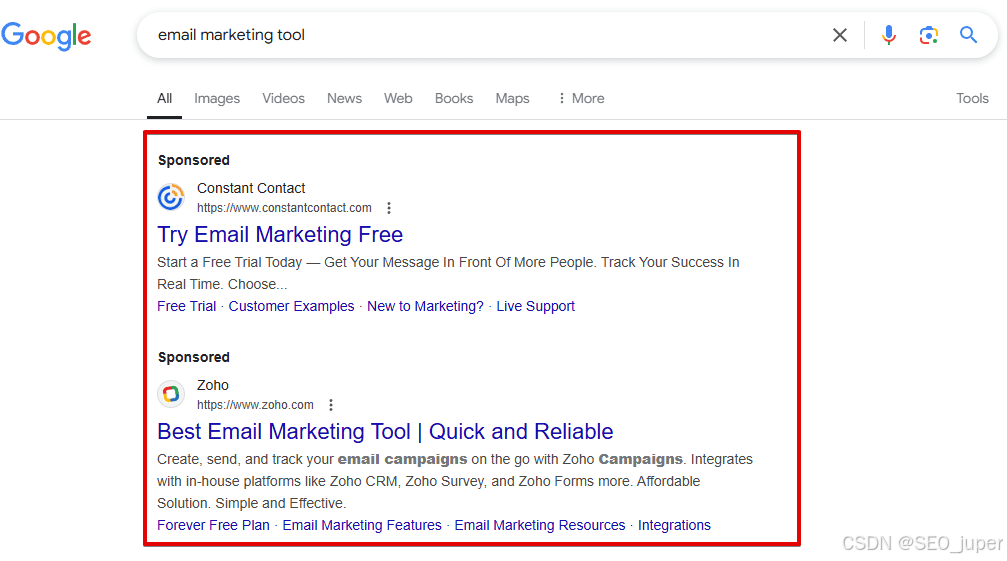
Task: Click the Zoho advertiser name
Action: pos(213,385)
